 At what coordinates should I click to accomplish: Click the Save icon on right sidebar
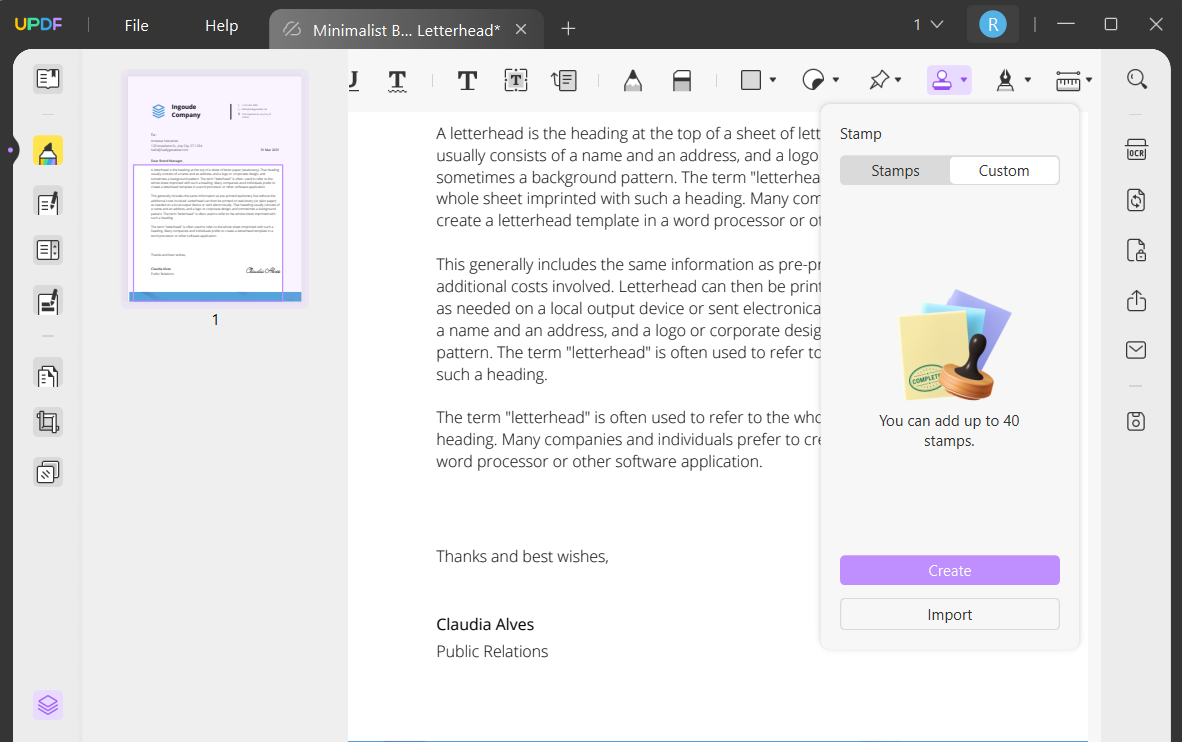[x=1137, y=421]
